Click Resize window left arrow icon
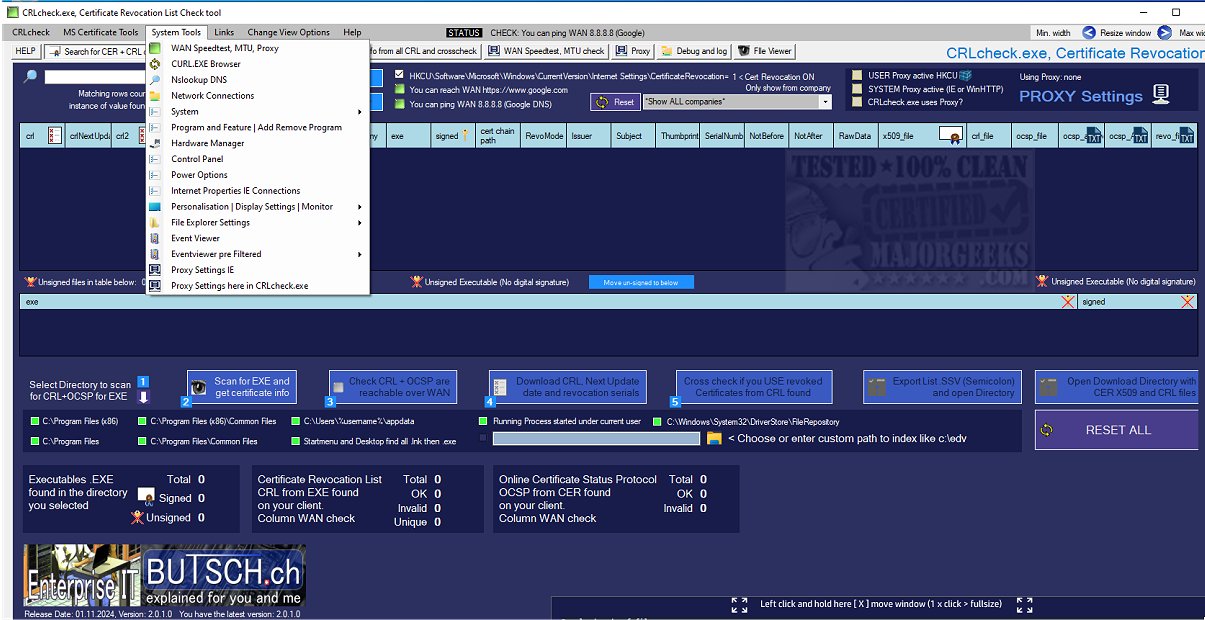This screenshot has height=620, width=1205. click(x=1089, y=33)
